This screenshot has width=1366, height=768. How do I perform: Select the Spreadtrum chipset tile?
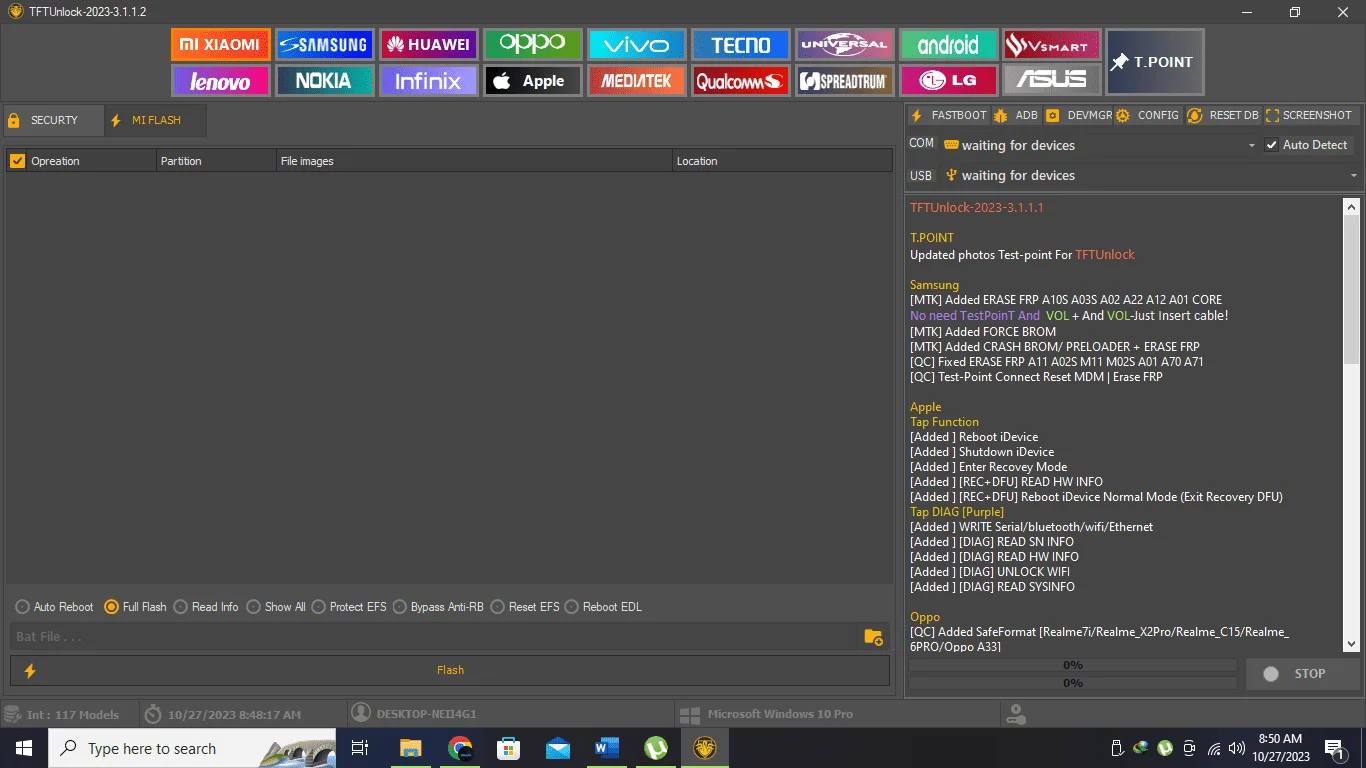pos(844,81)
